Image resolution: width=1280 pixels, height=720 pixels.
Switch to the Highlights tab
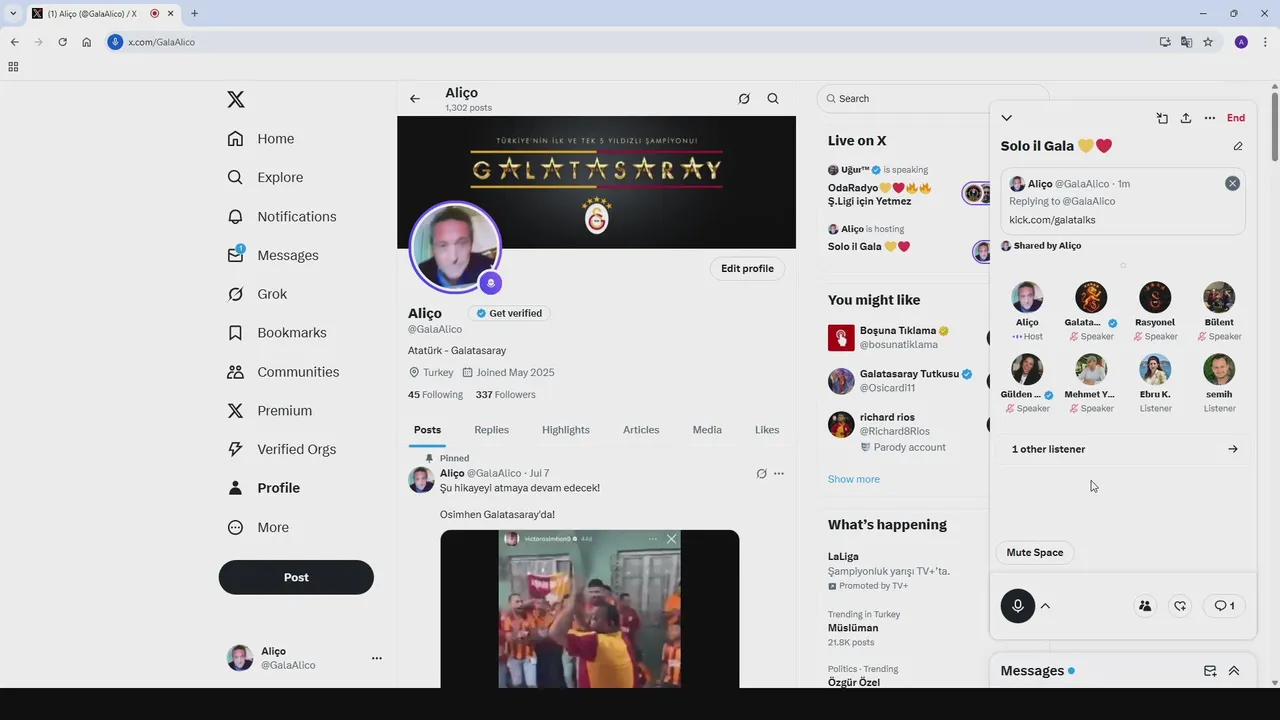pyautogui.click(x=566, y=430)
